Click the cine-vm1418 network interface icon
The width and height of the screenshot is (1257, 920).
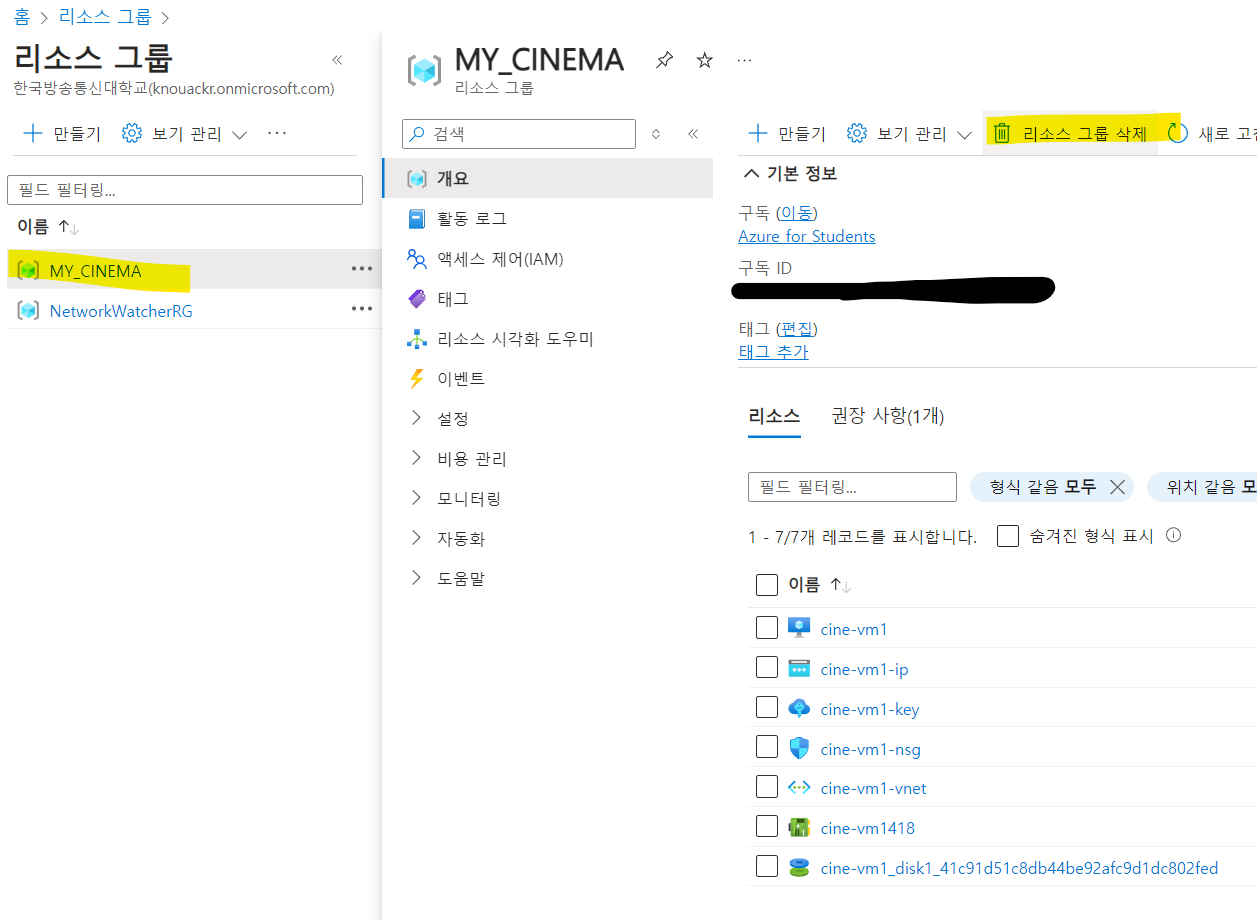tap(798, 827)
